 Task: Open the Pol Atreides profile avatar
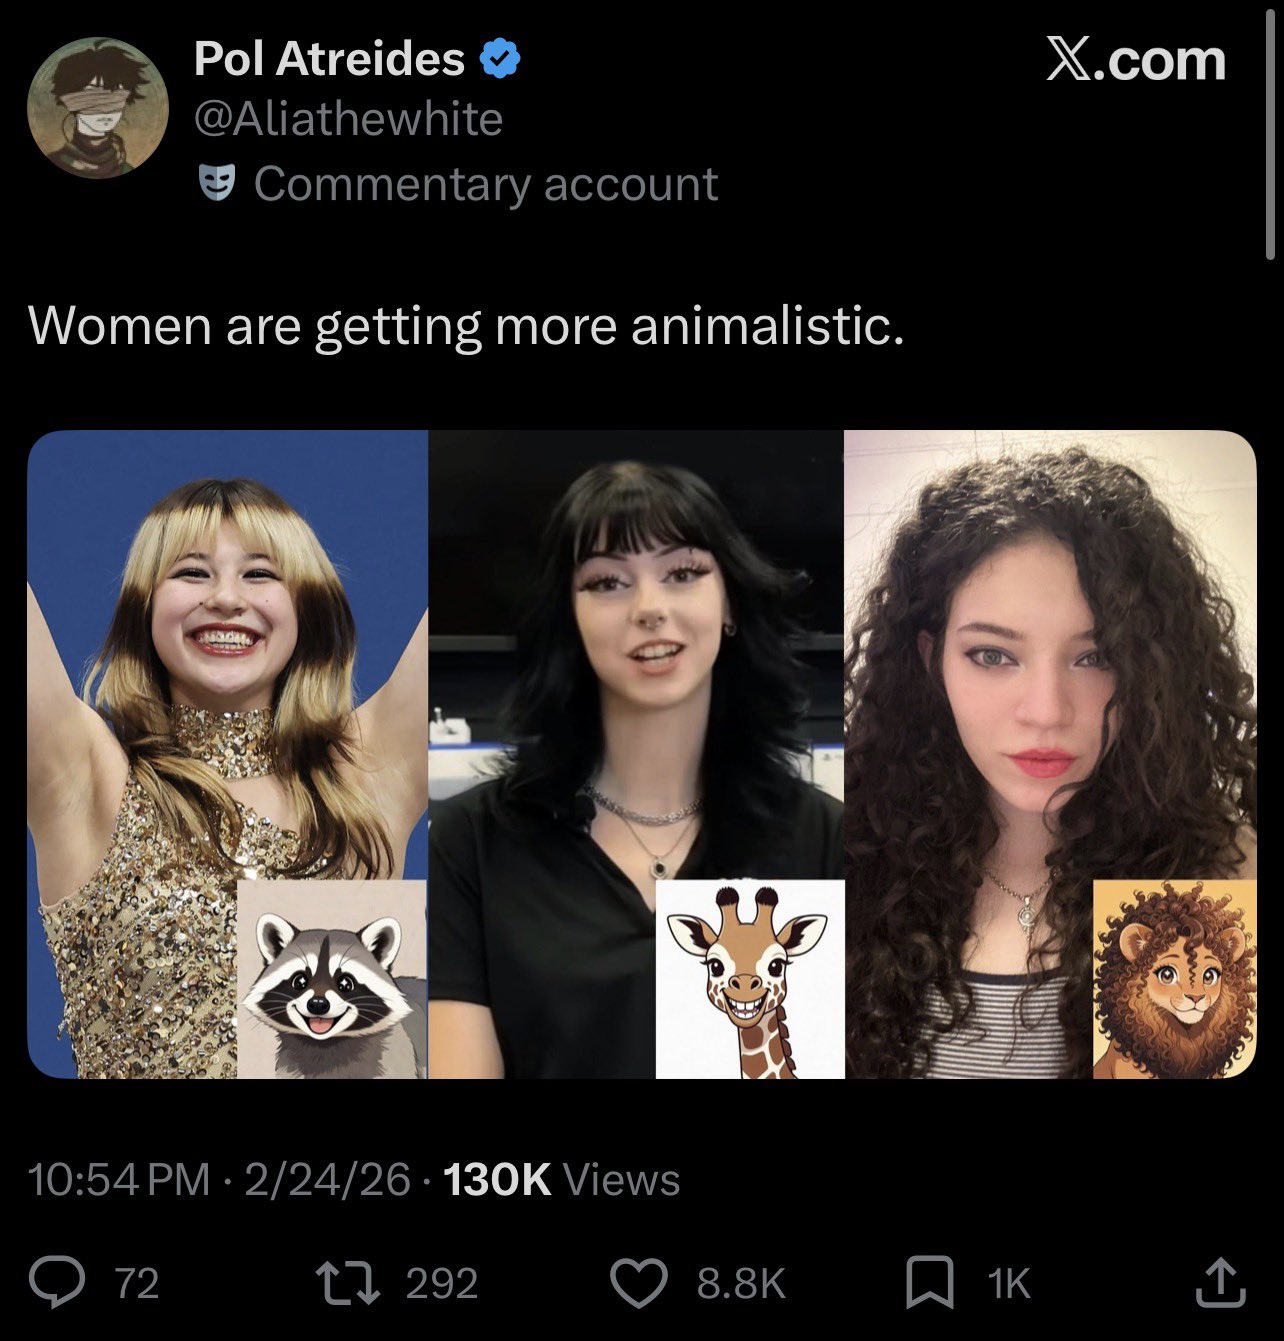pos(97,108)
